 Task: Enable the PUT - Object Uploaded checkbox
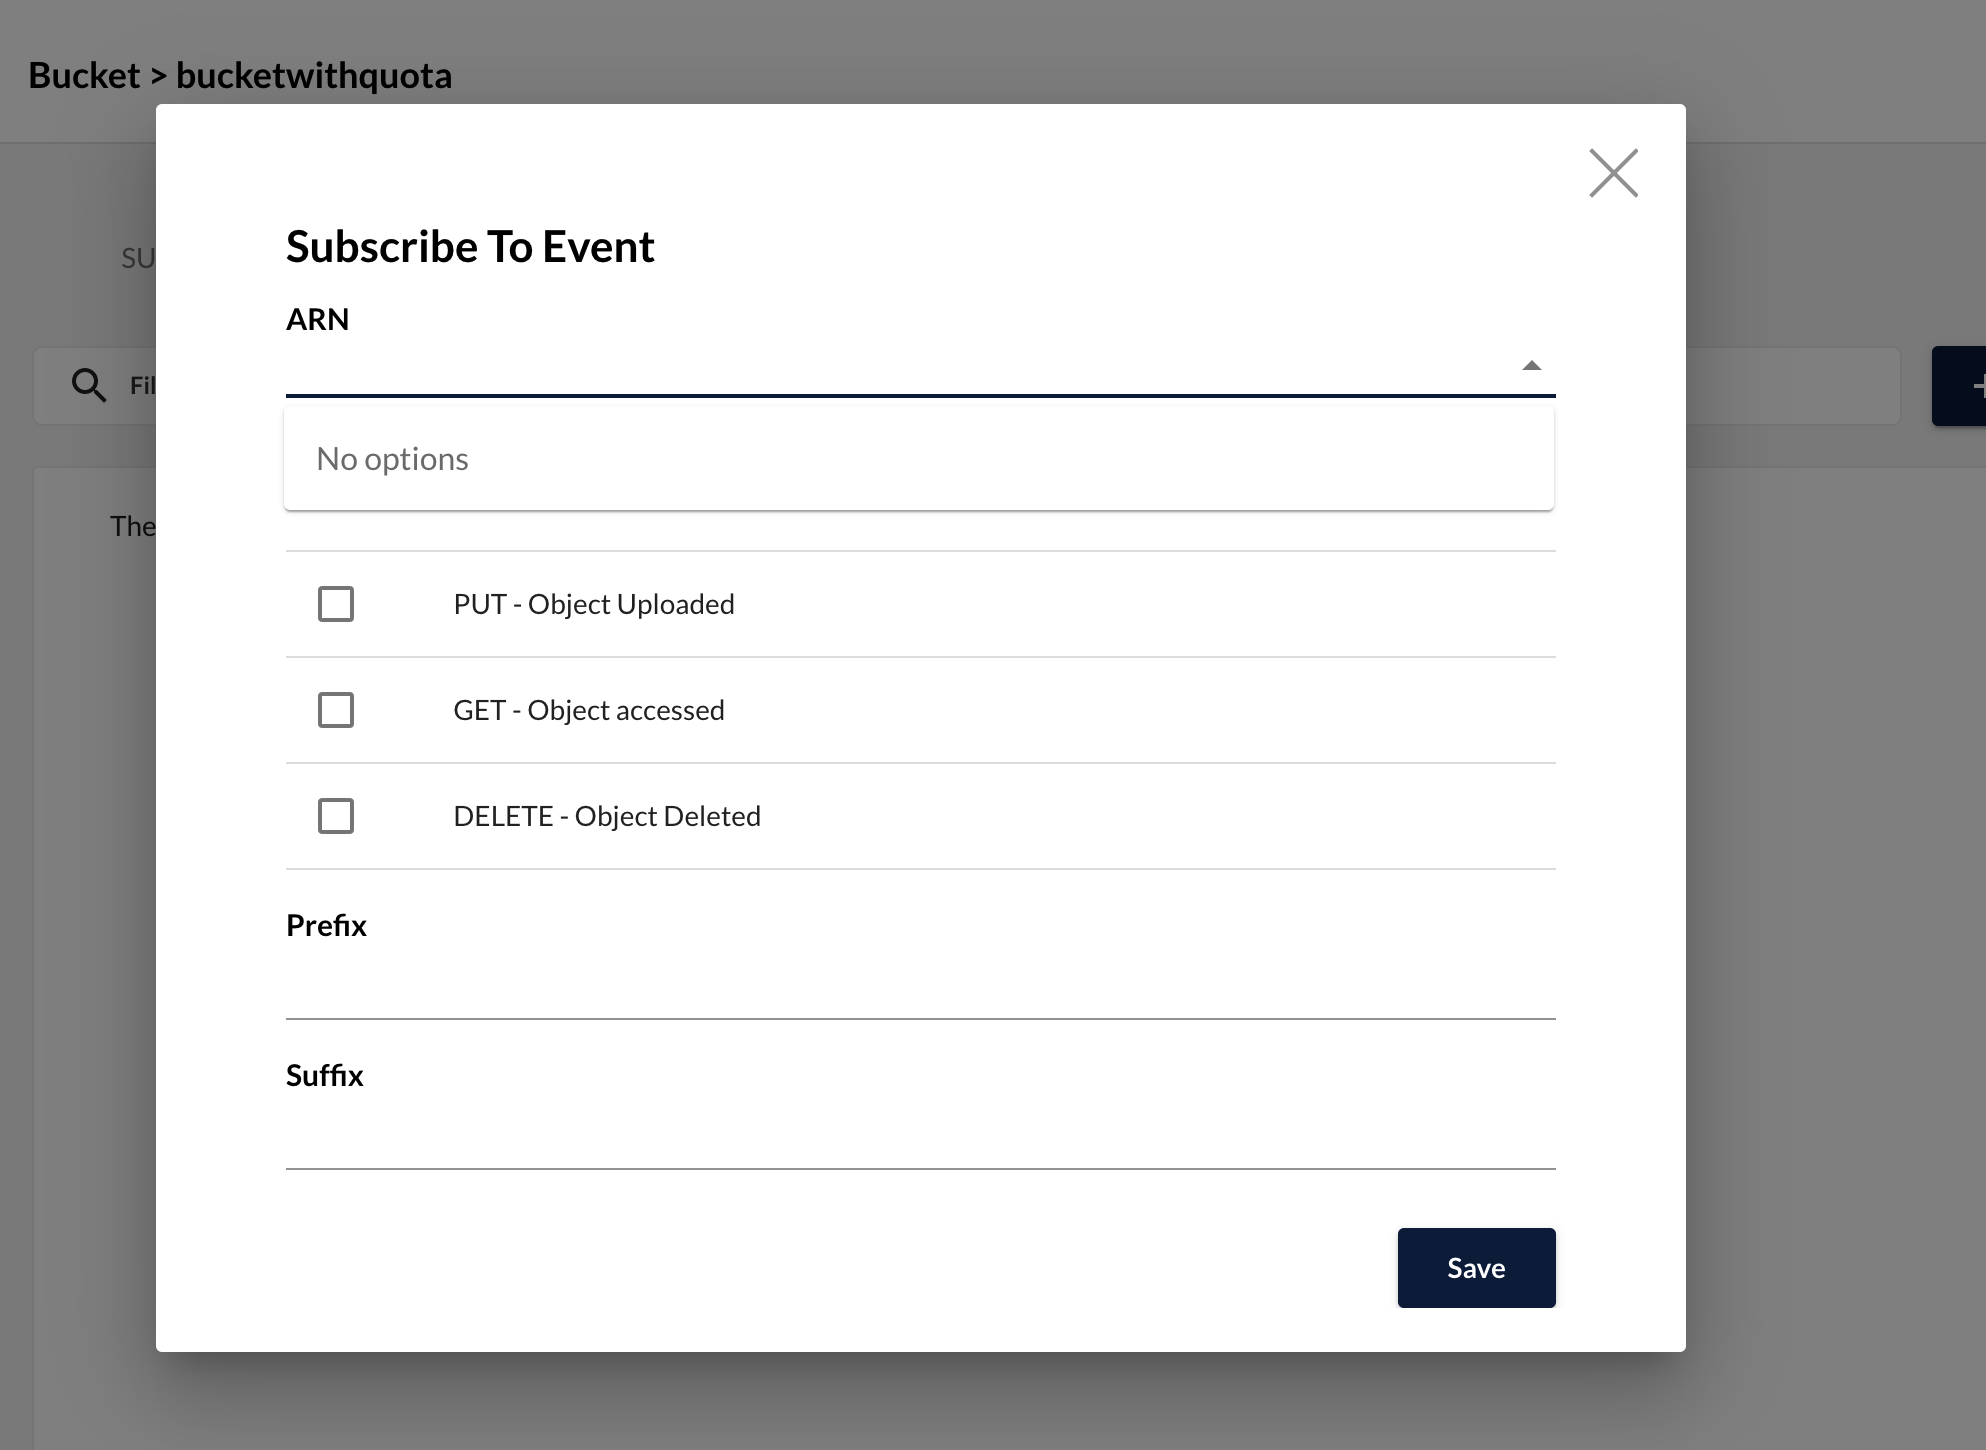click(x=336, y=604)
